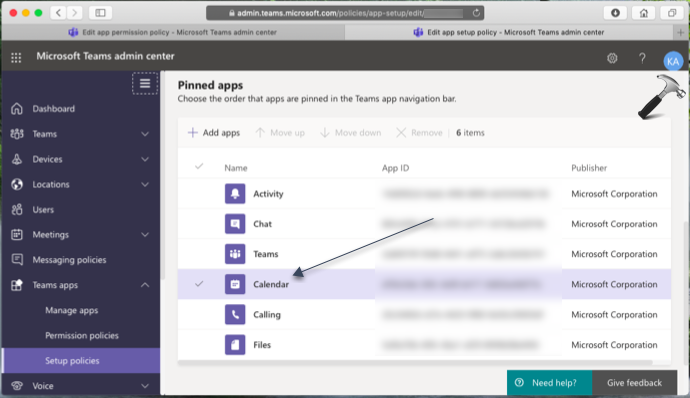Open a new Safari tab with plus
Screen dimensions: 690x398
(680, 32)
